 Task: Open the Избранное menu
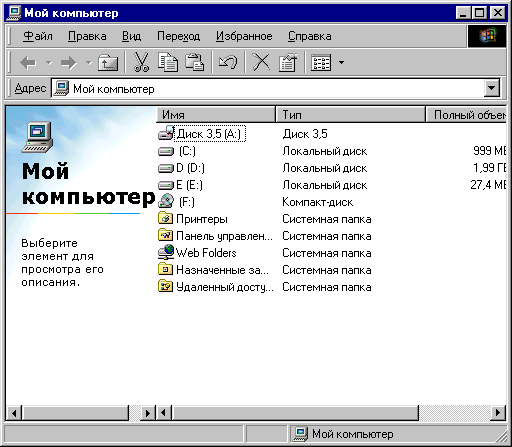244,36
